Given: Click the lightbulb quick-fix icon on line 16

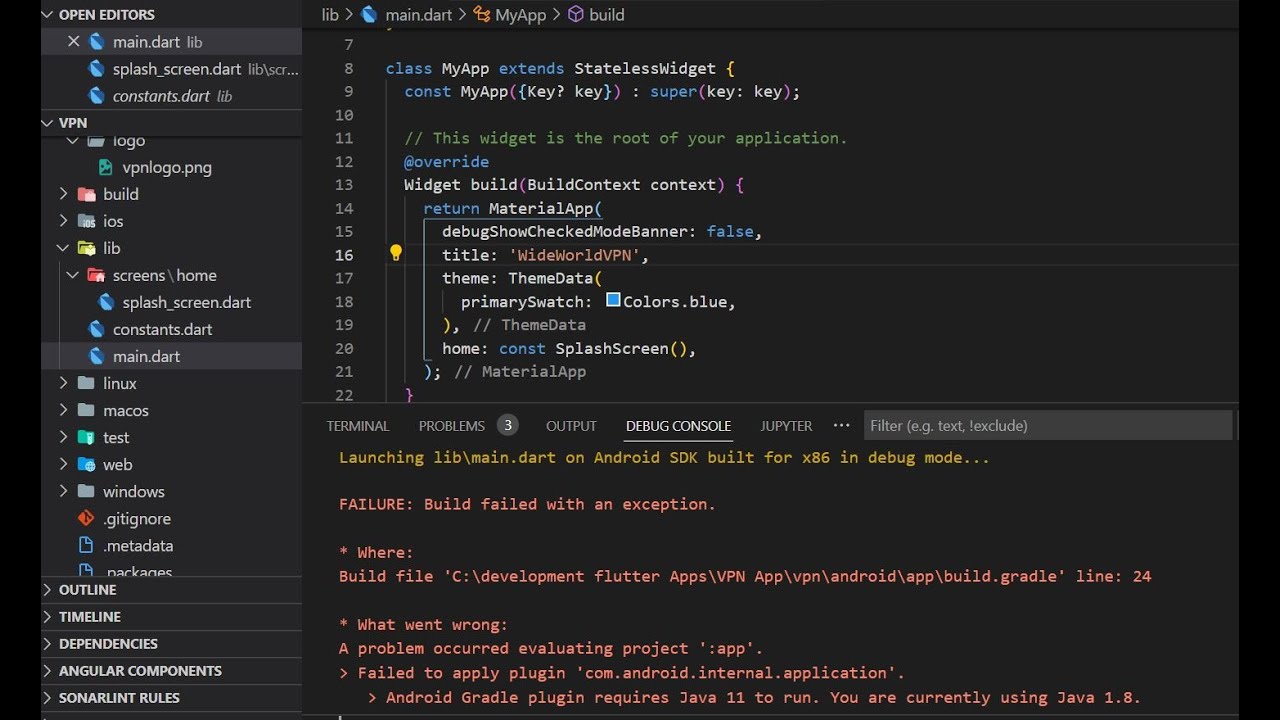Looking at the screenshot, I should [x=396, y=254].
